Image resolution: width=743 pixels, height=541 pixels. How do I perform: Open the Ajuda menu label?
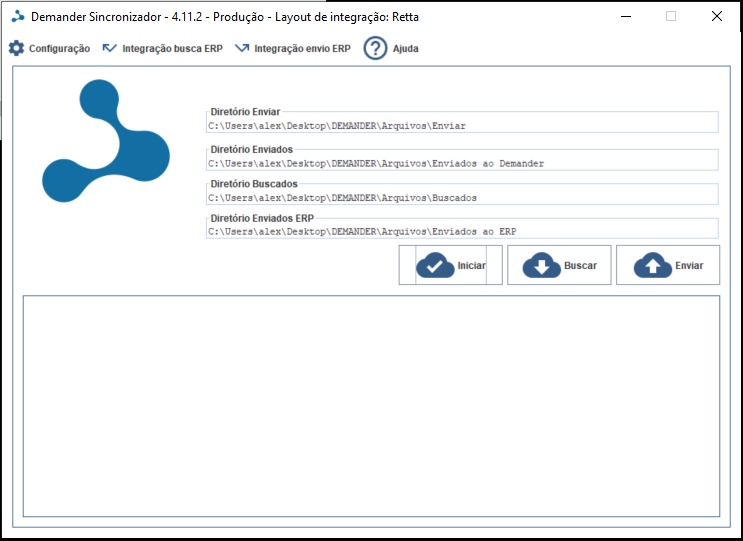pos(406,49)
